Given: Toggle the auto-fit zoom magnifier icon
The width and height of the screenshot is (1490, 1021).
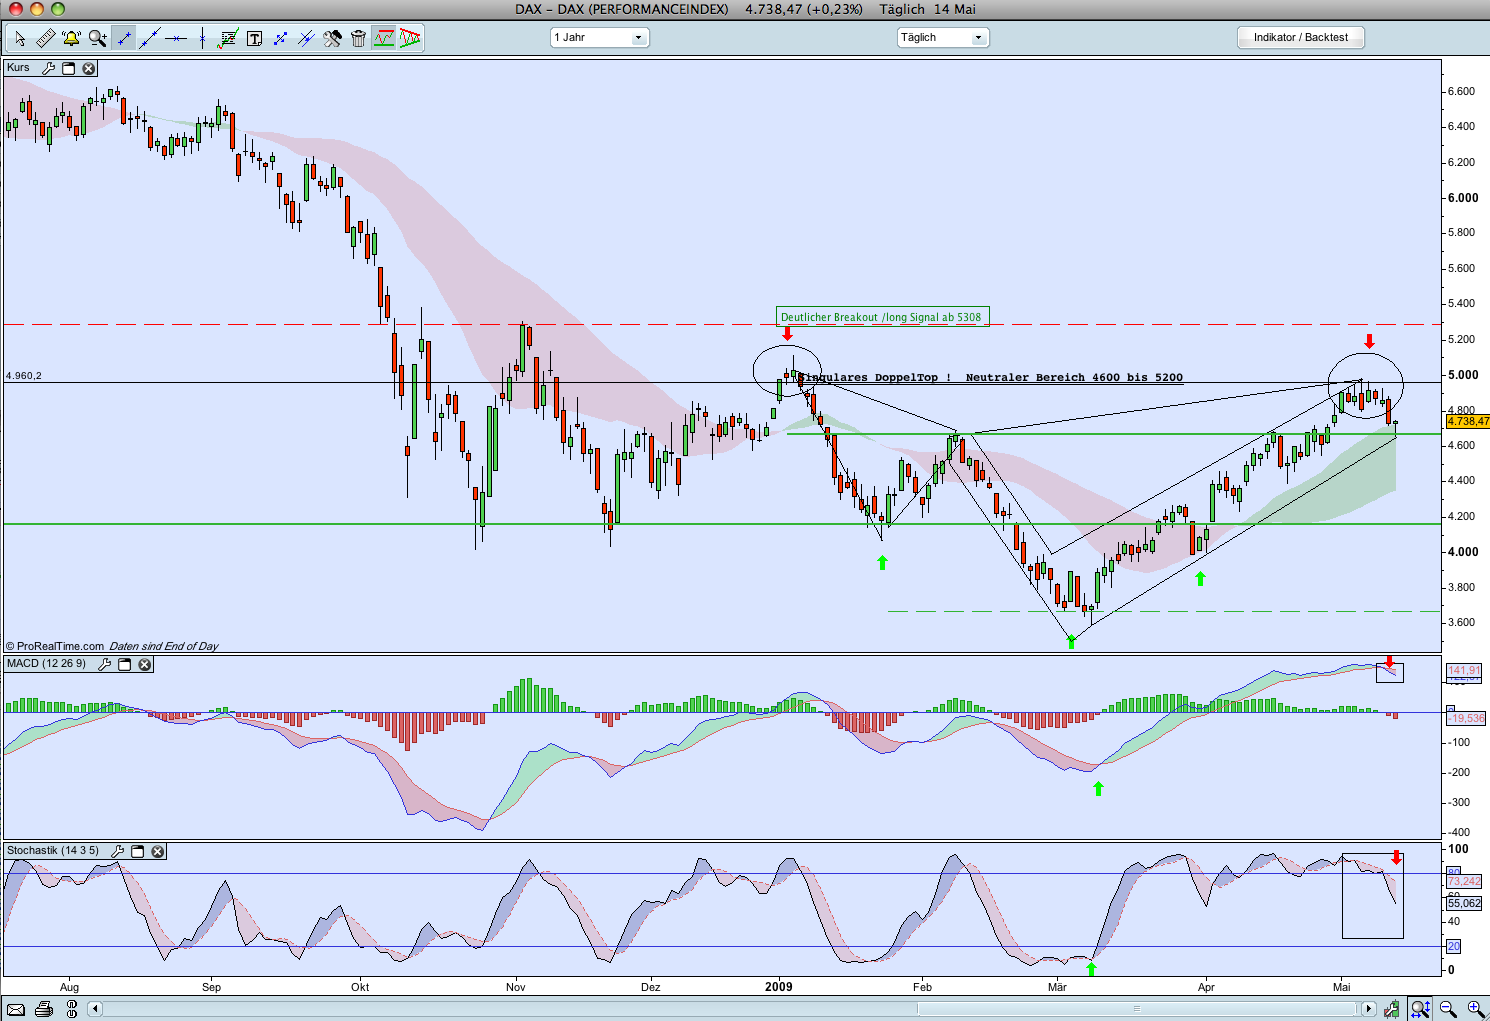Looking at the screenshot, I should 1420,1009.
